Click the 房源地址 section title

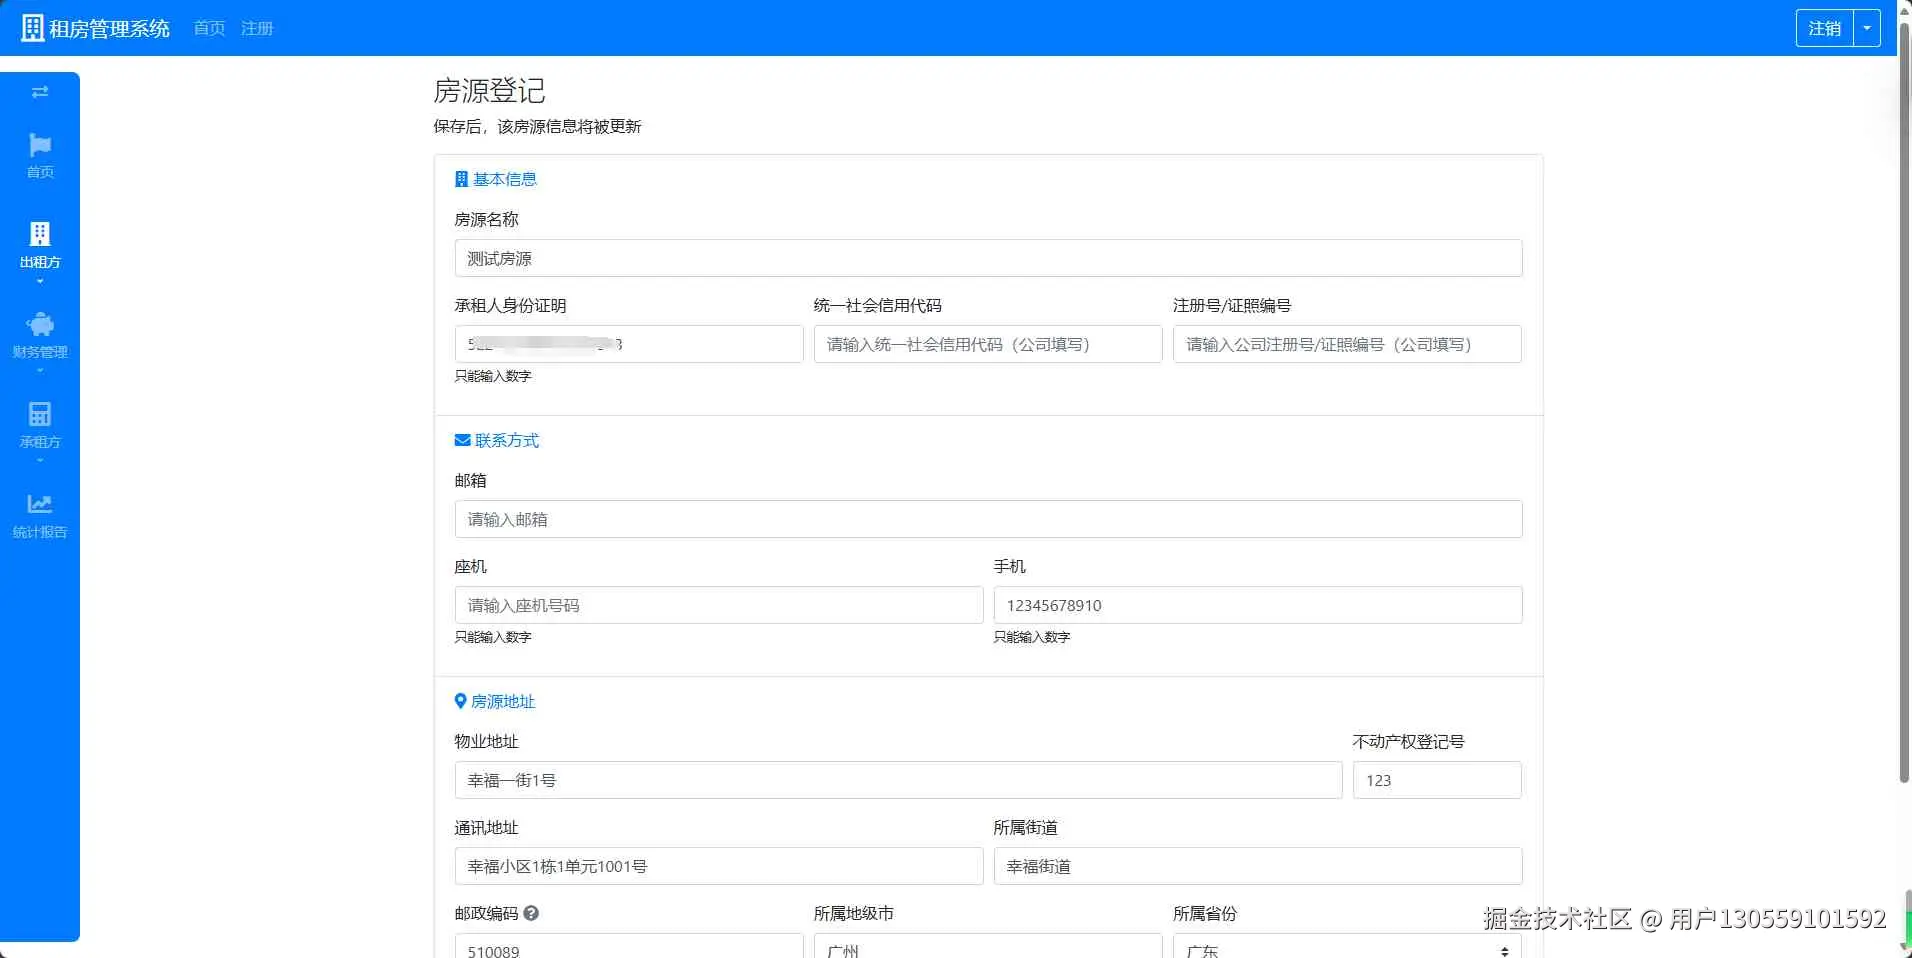tap(503, 701)
